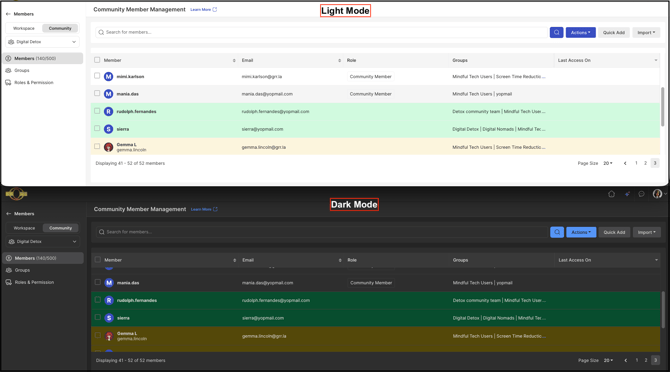This screenshot has width=670, height=372.
Task: Open the chat bubble icon in dark header
Action: 641,194
